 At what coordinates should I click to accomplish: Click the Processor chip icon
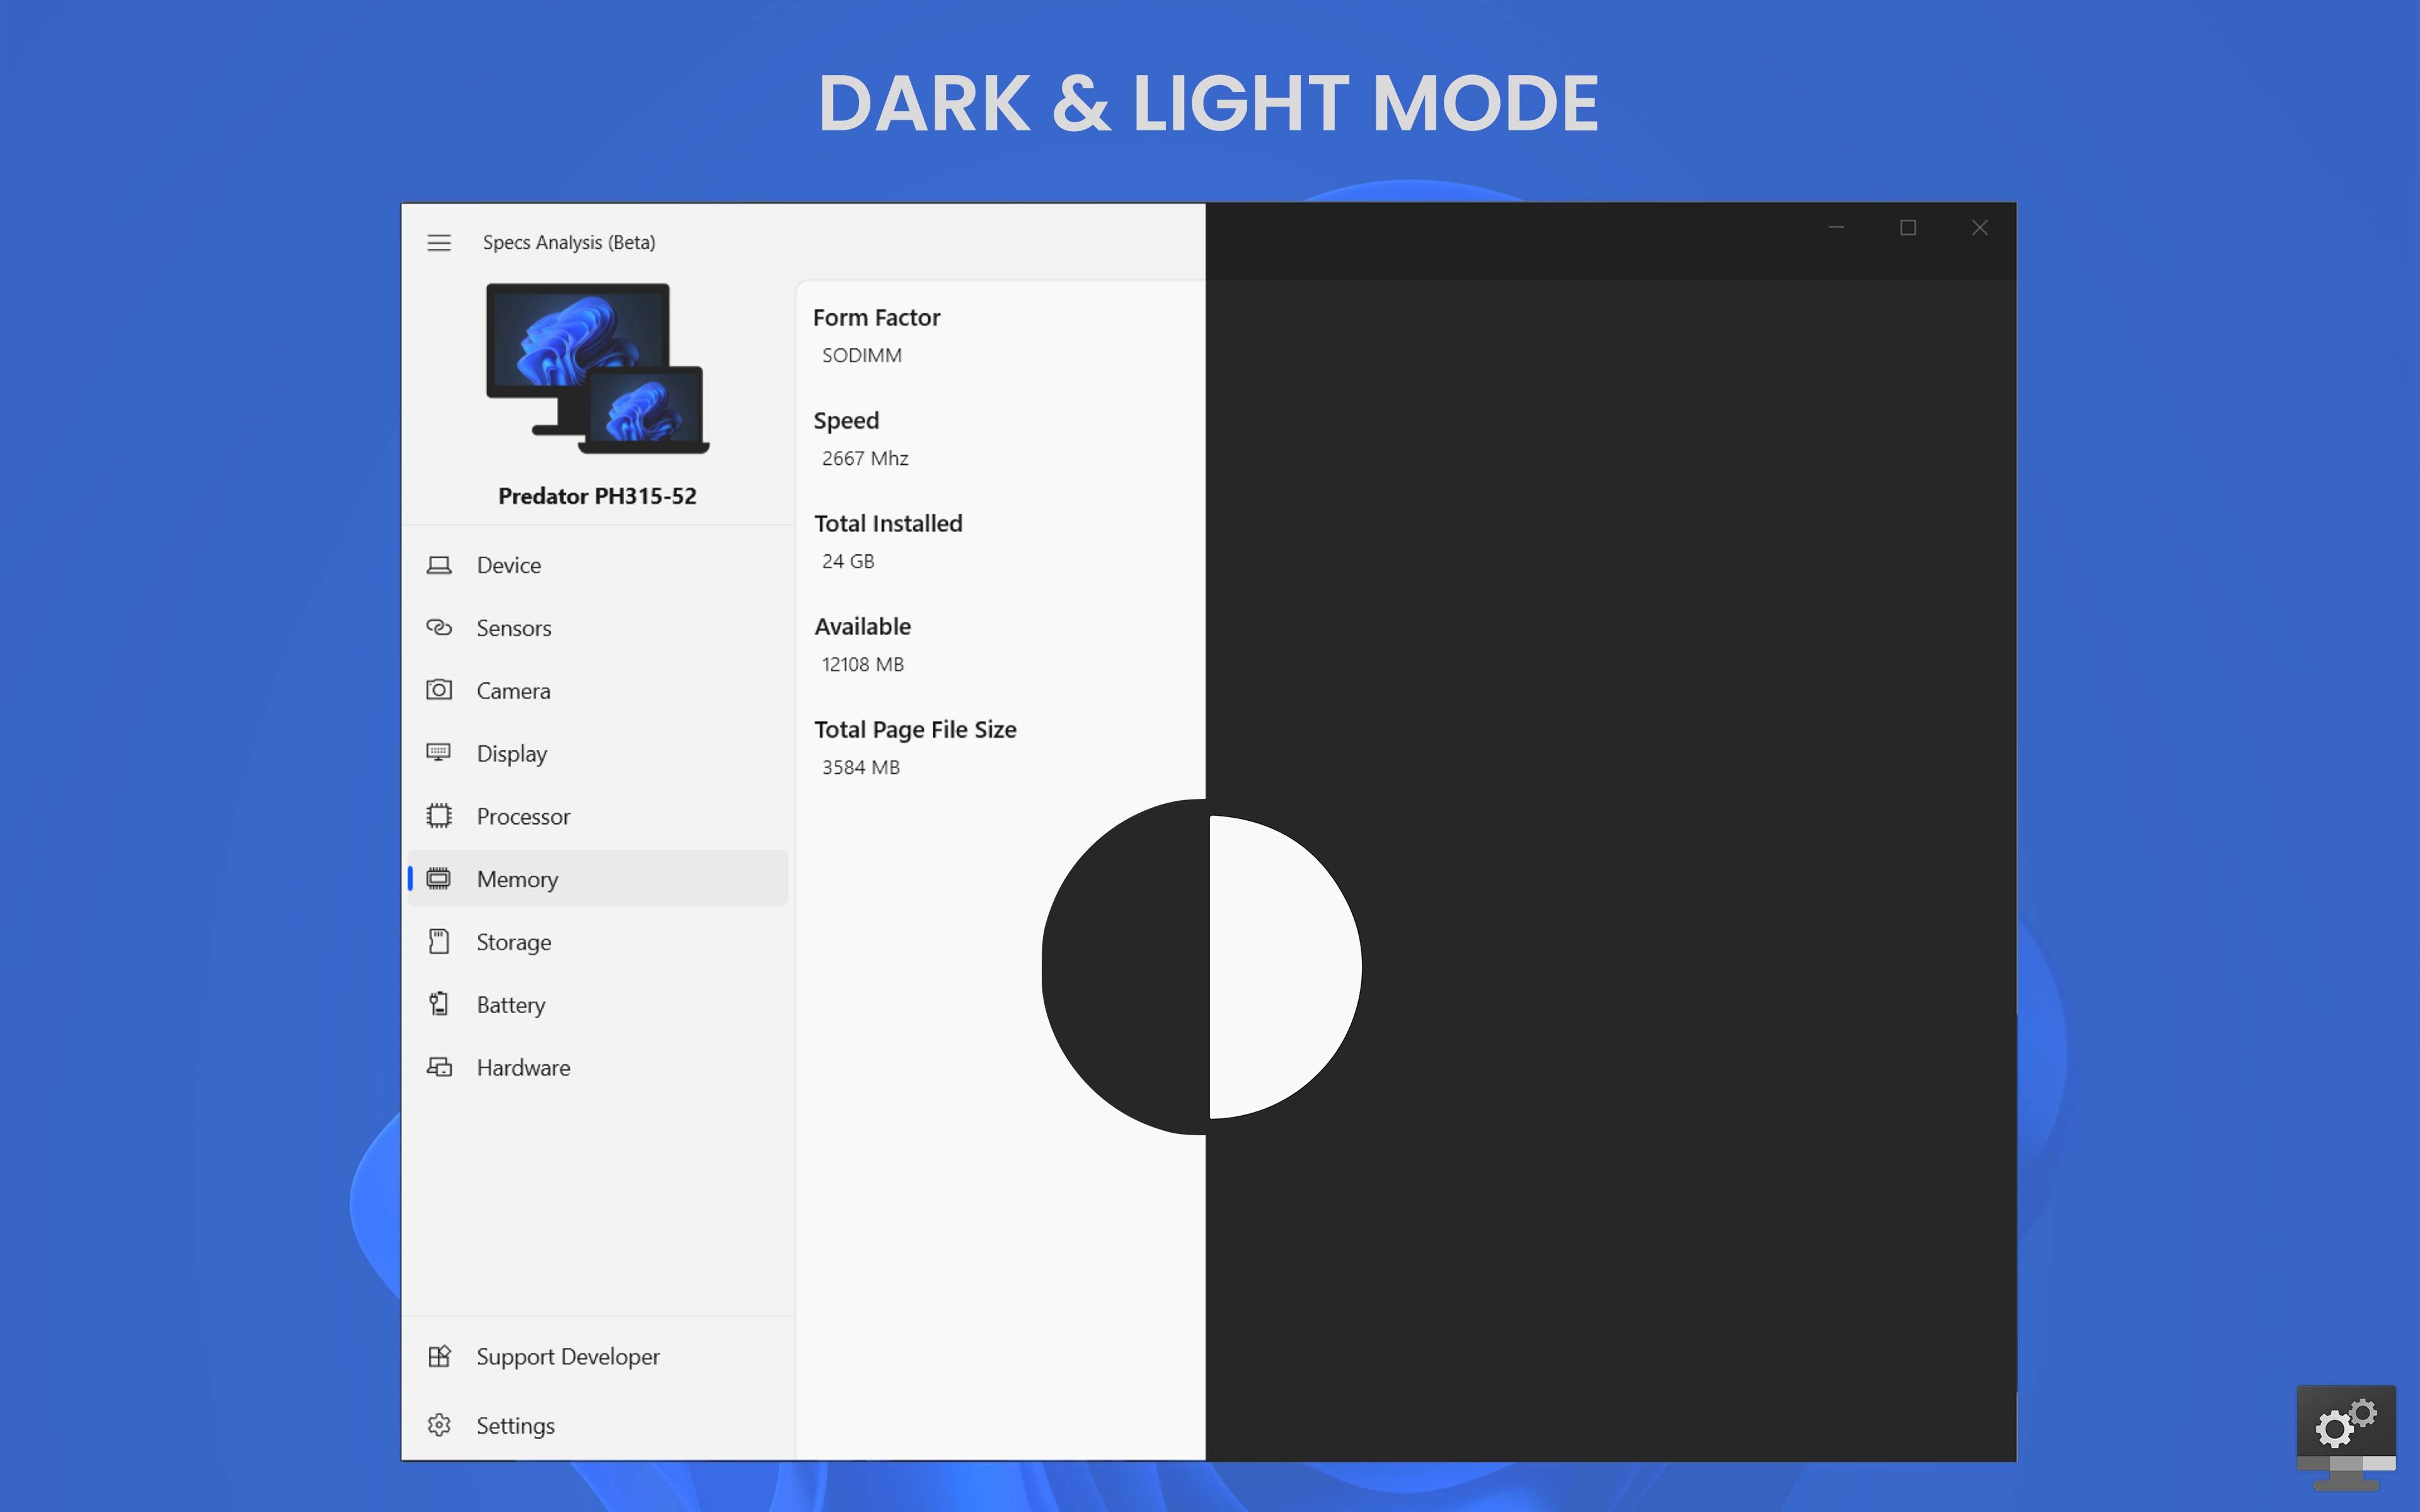(439, 816)
